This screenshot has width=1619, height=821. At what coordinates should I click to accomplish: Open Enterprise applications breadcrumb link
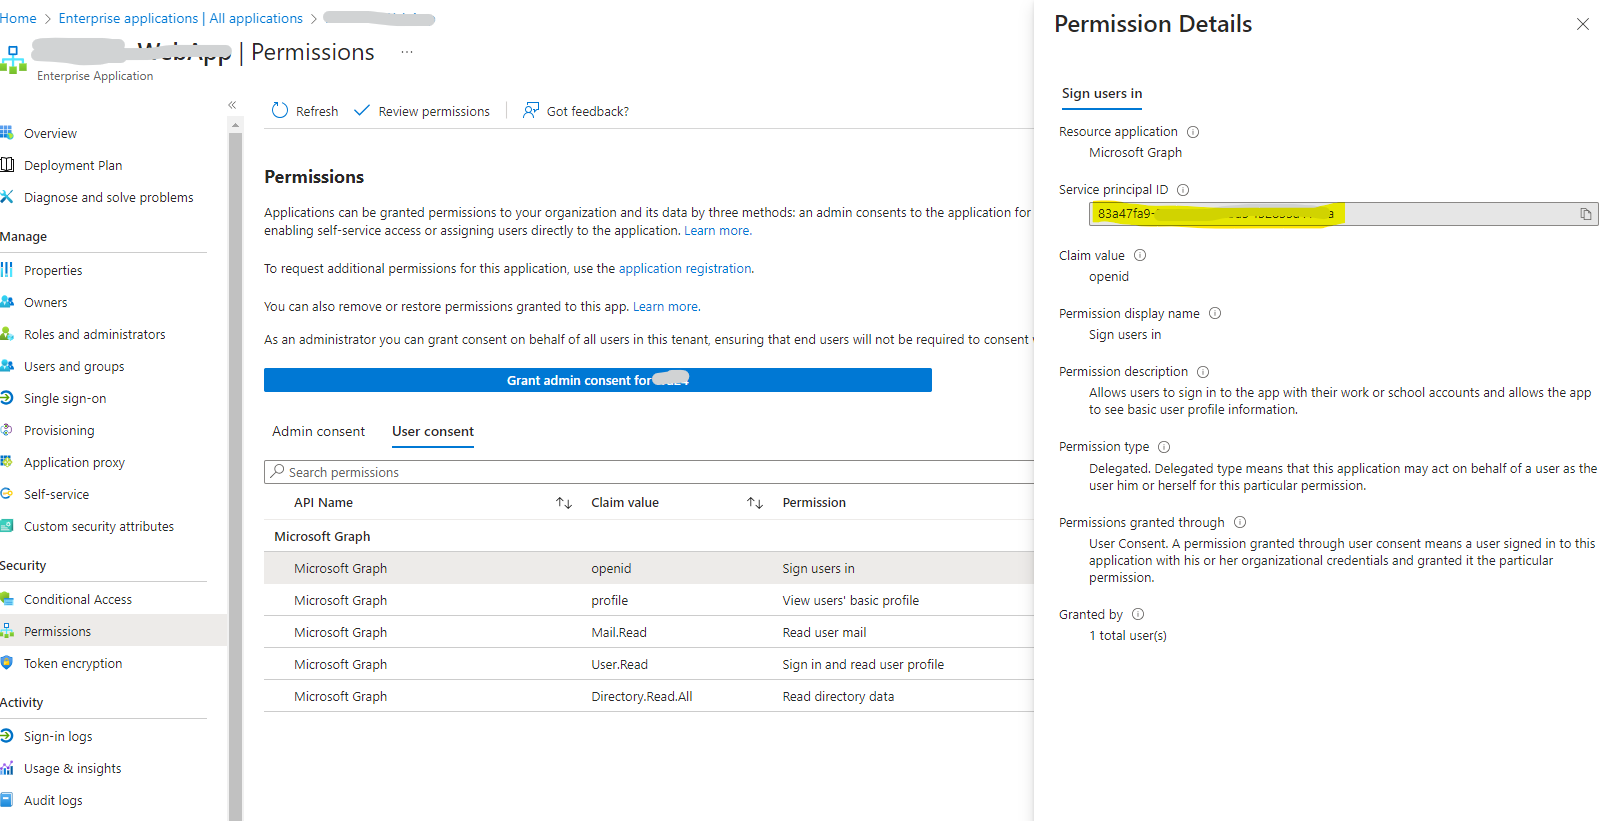pyautogui.click(x=180, y=18)
